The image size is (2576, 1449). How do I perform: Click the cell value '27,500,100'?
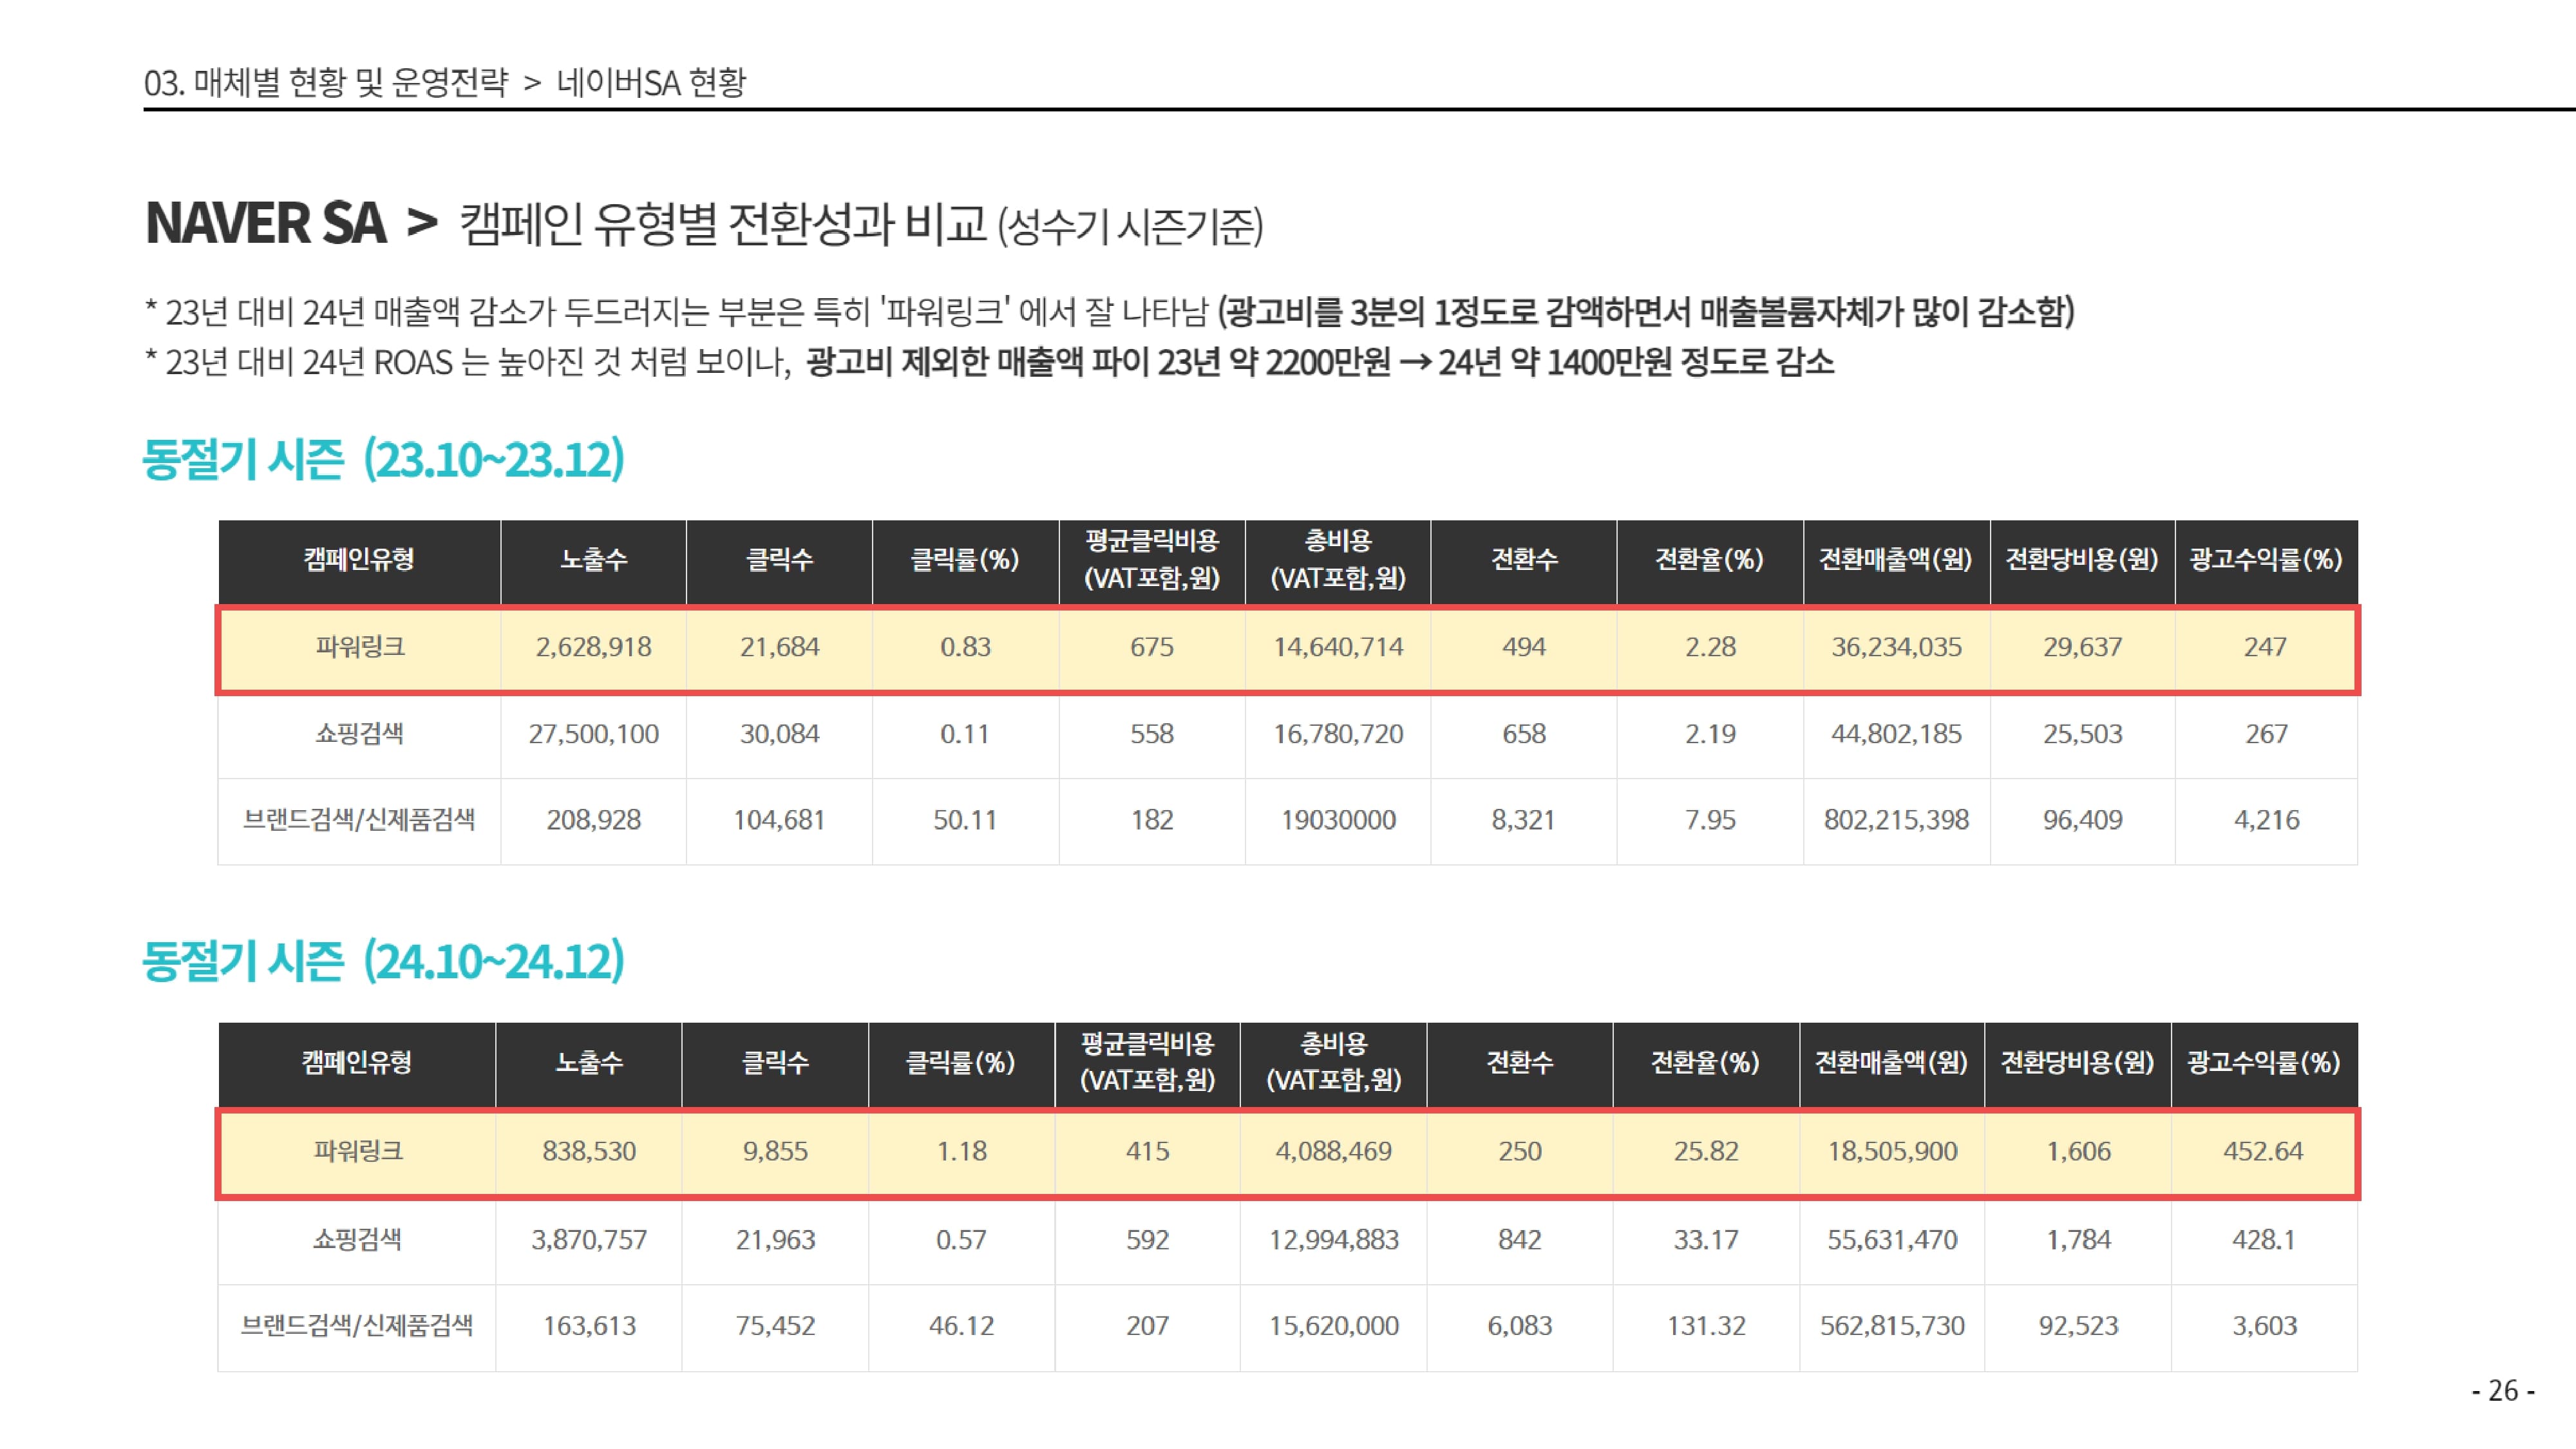tap(594, 734)
